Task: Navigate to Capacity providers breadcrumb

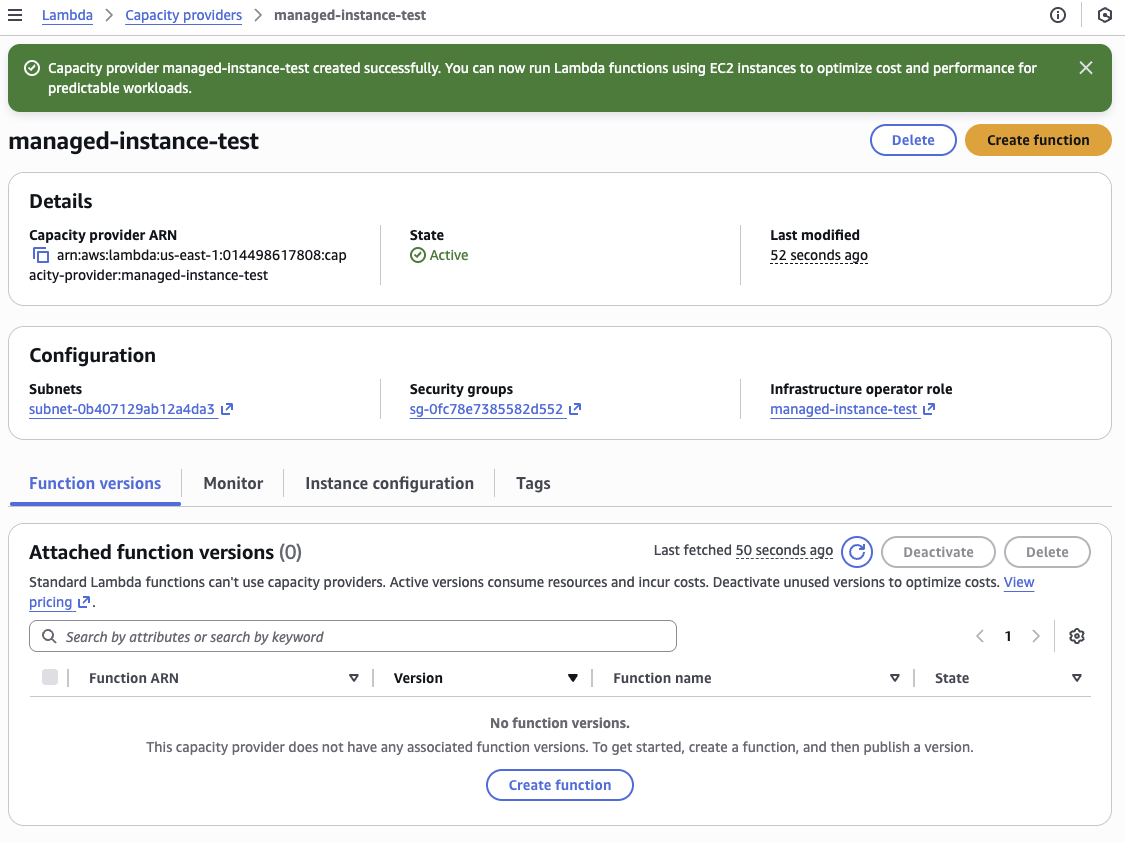Action: (x=184, y=15)
